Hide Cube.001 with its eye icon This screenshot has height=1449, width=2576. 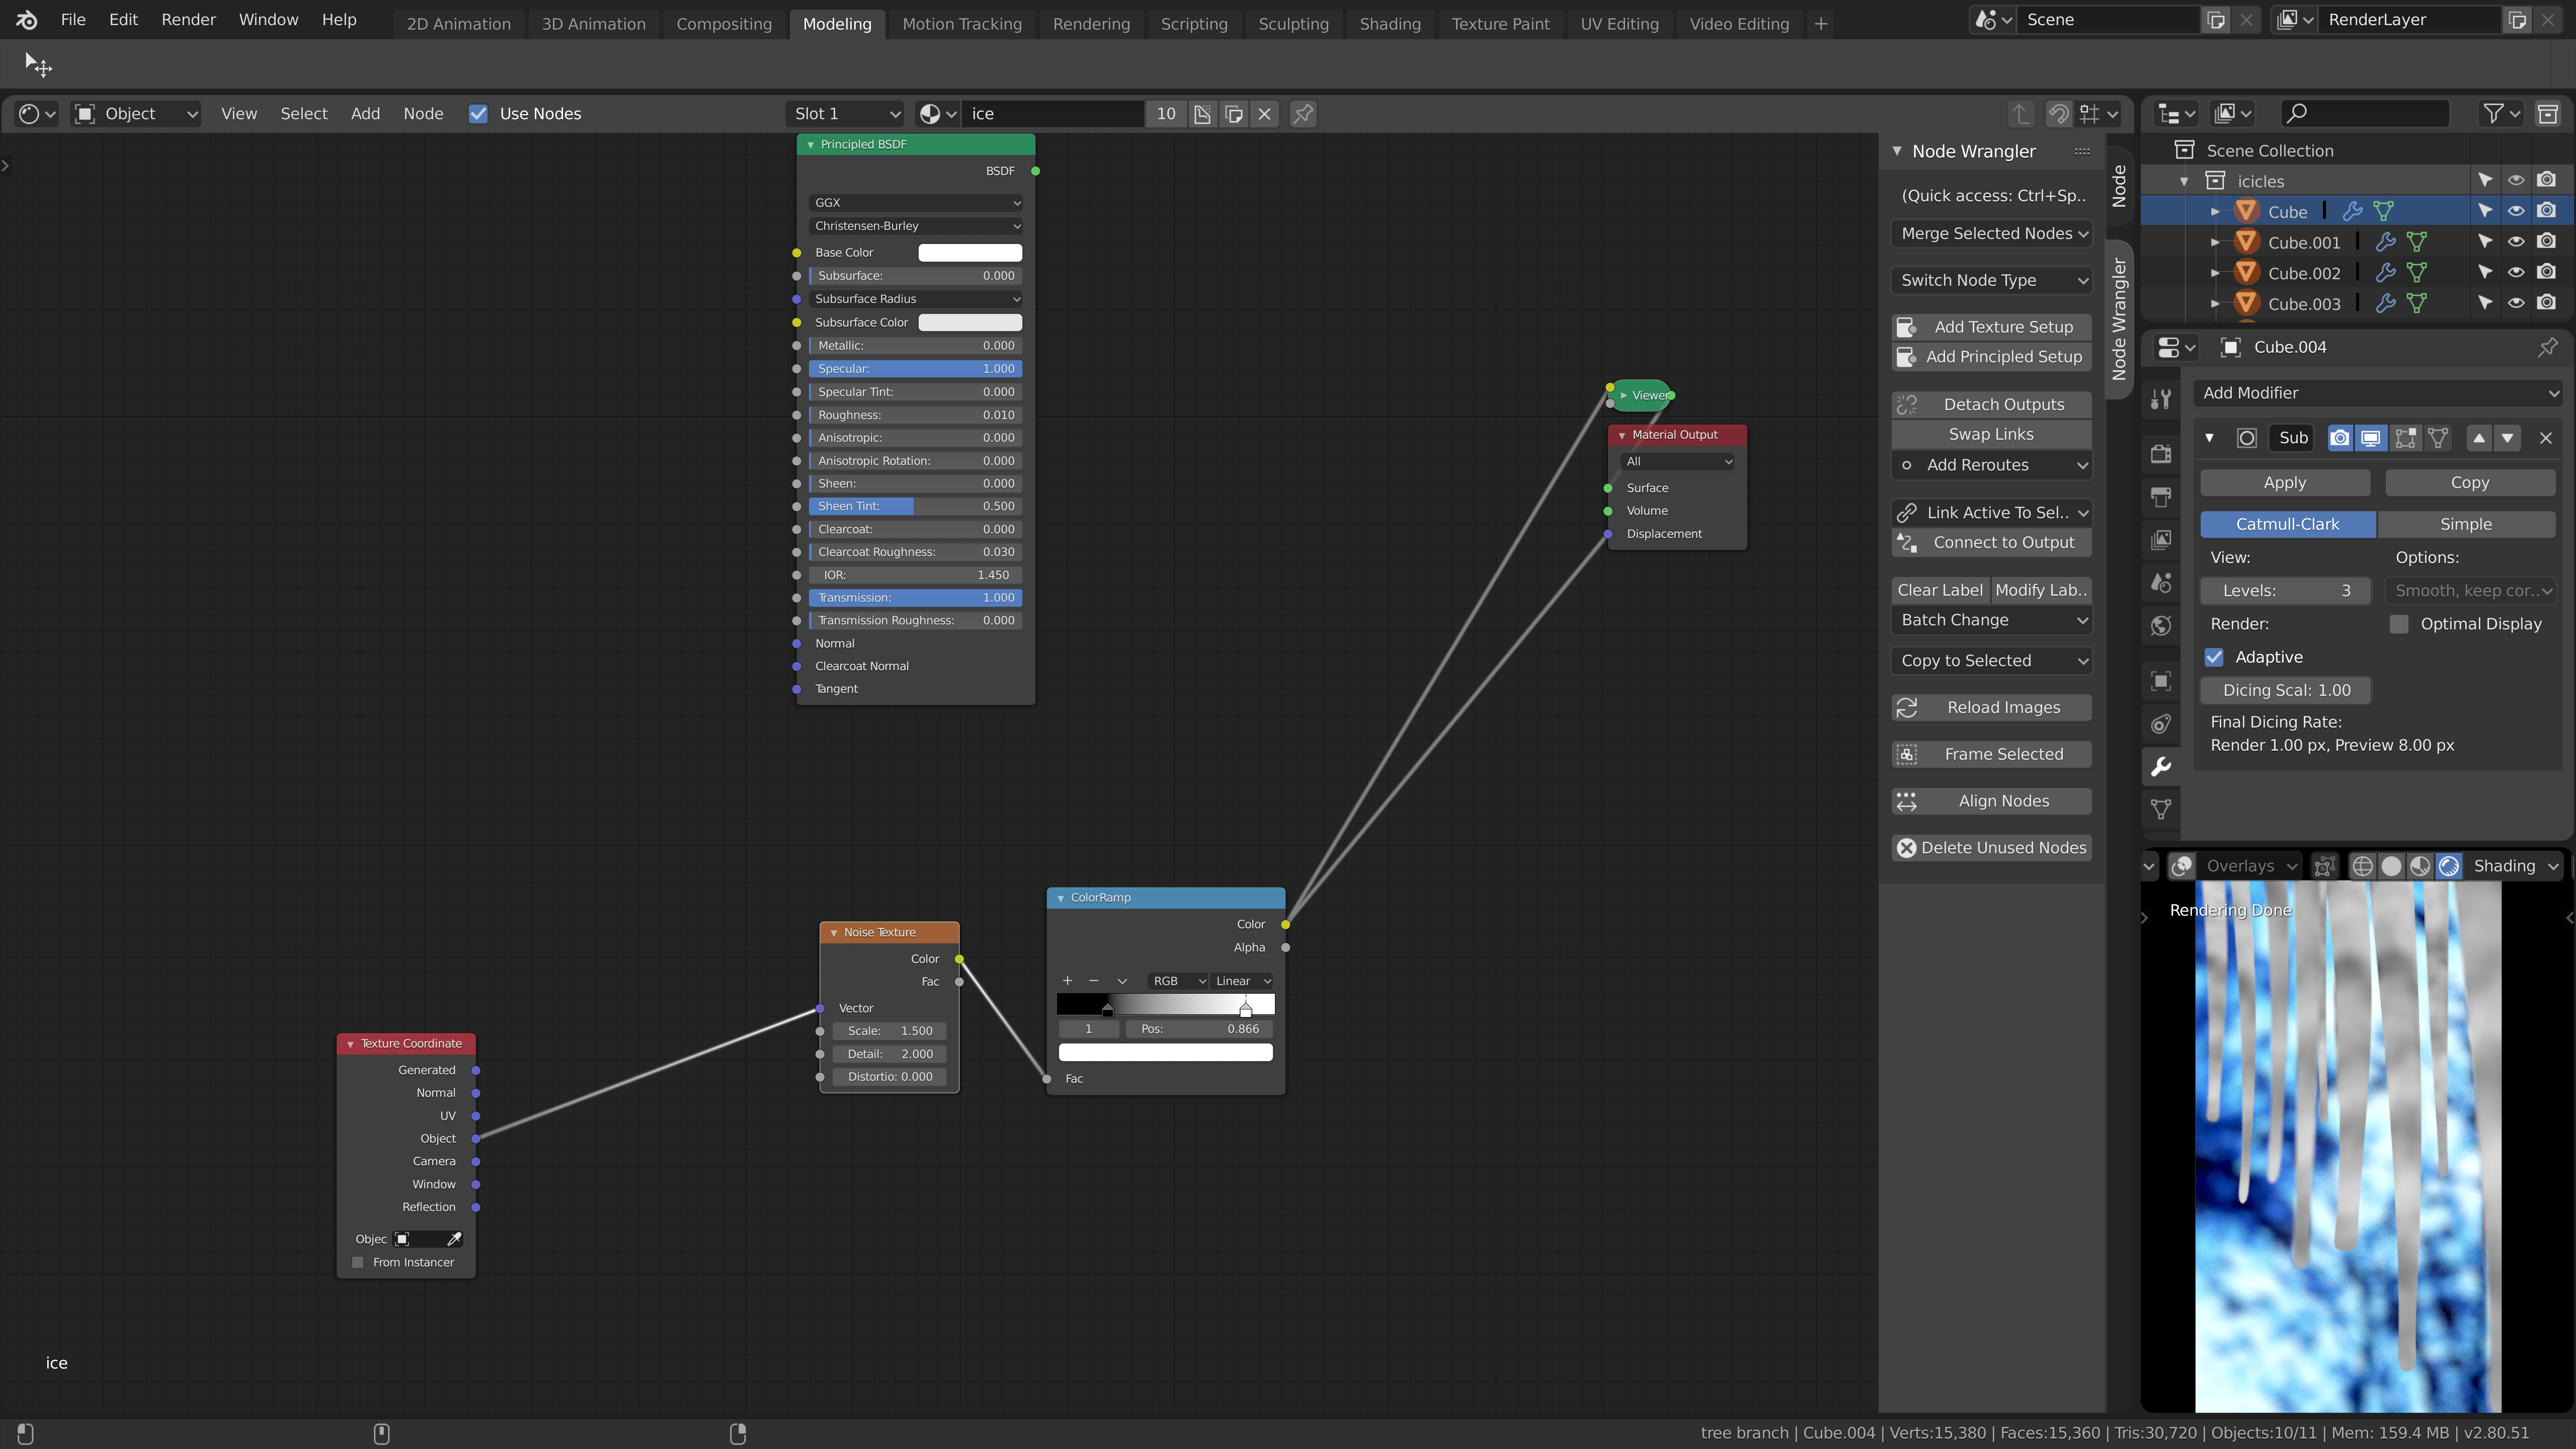pos(2515,242)
